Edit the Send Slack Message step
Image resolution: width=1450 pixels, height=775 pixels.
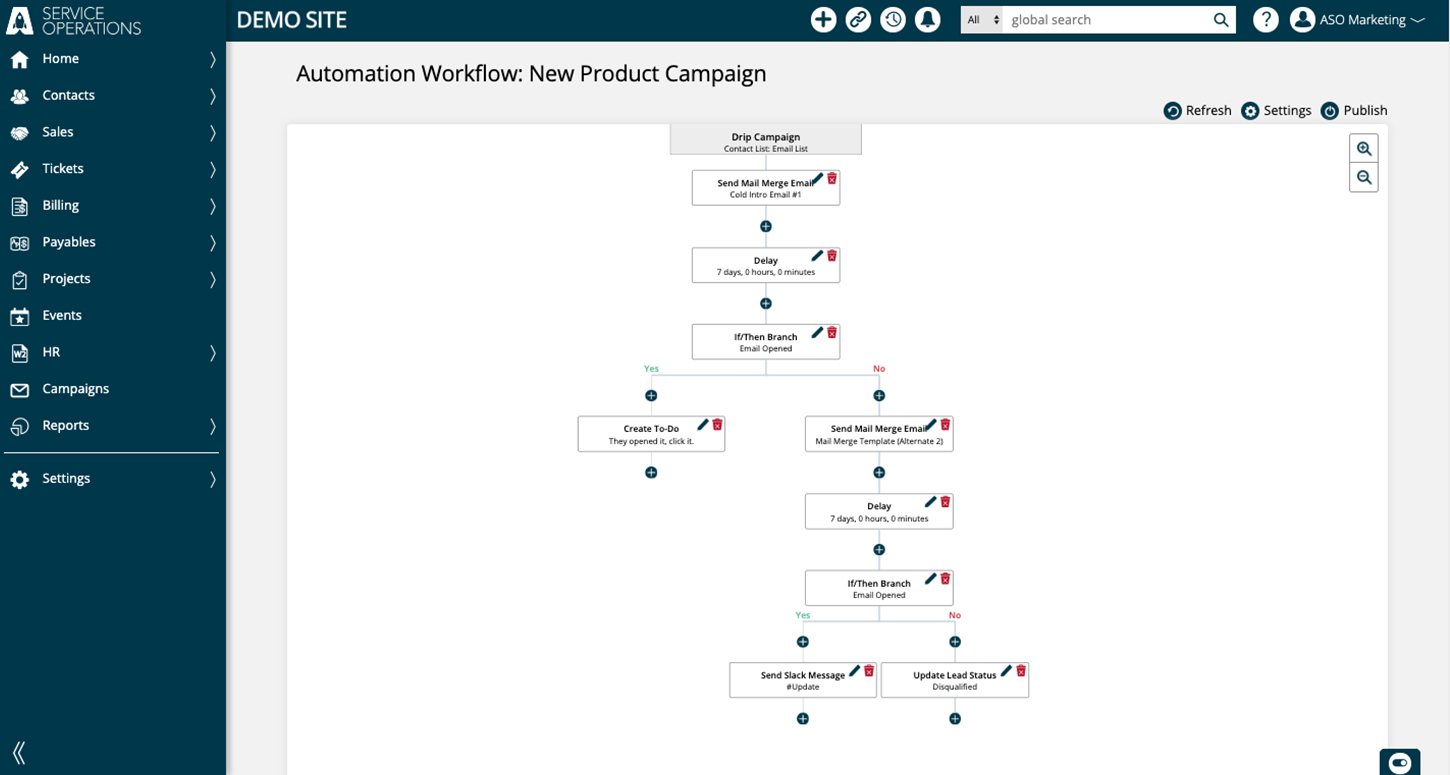coord(854,670)
